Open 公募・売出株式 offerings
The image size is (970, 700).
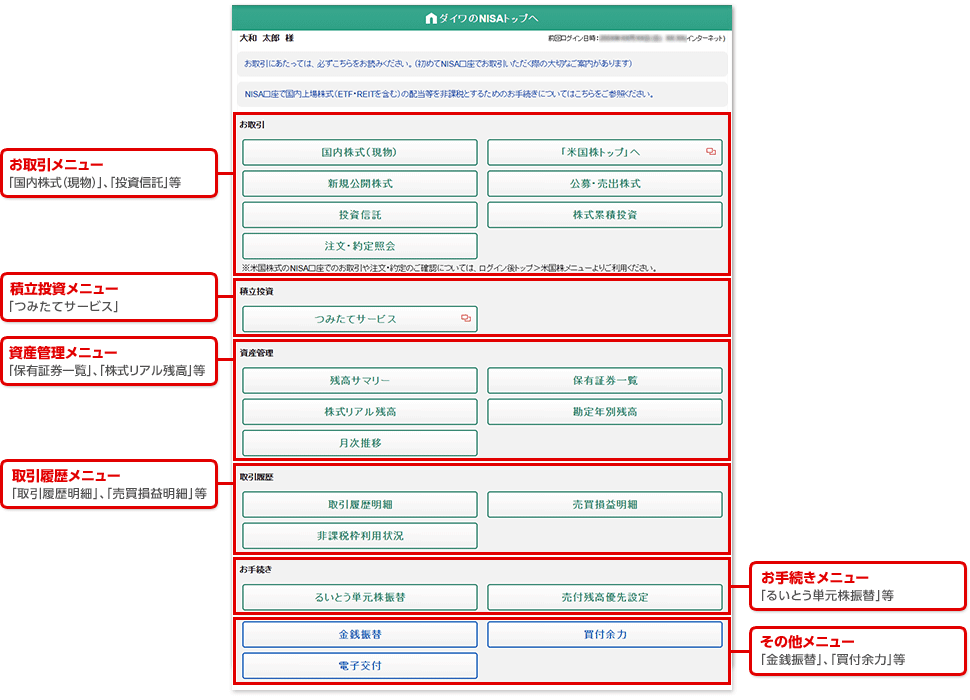click(x=604, y=184)
